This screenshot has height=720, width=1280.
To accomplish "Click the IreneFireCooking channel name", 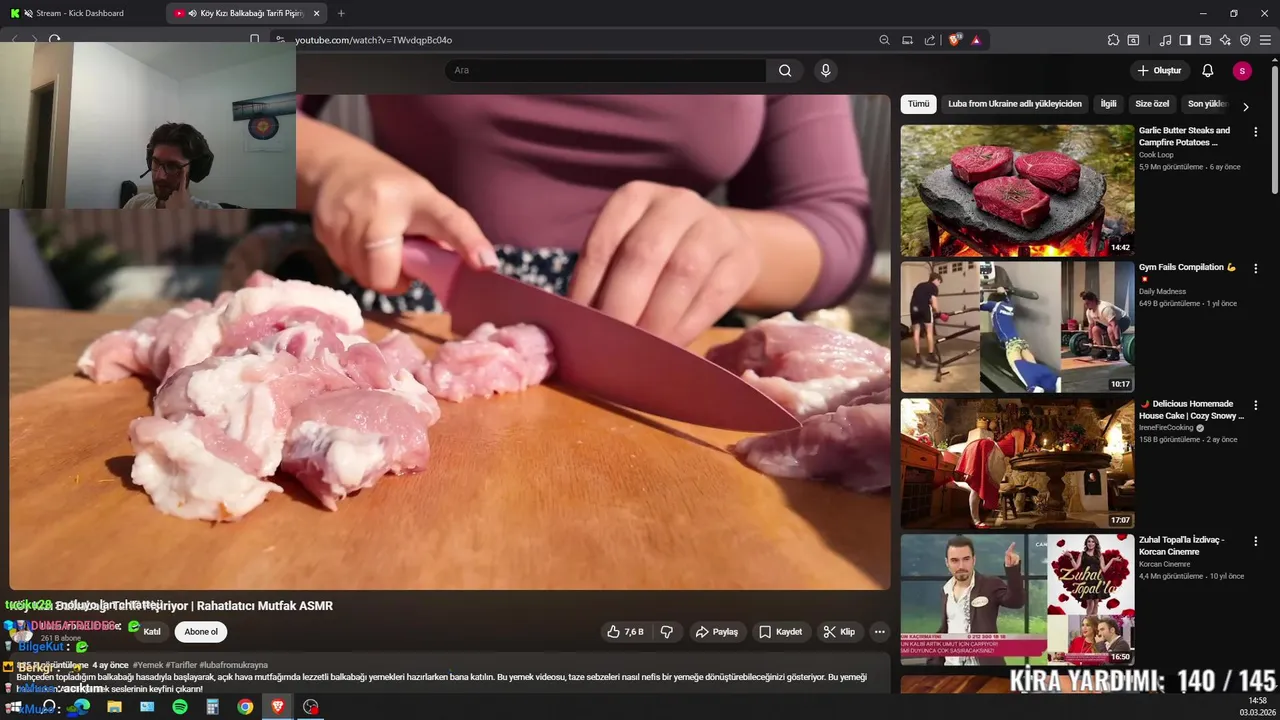I will 1166,428.
